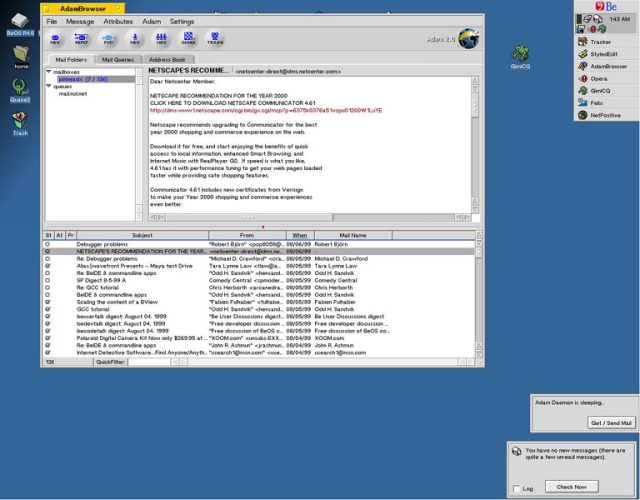Open the Adam menu
The image size is (640, 500).
(x=151, y=21)
